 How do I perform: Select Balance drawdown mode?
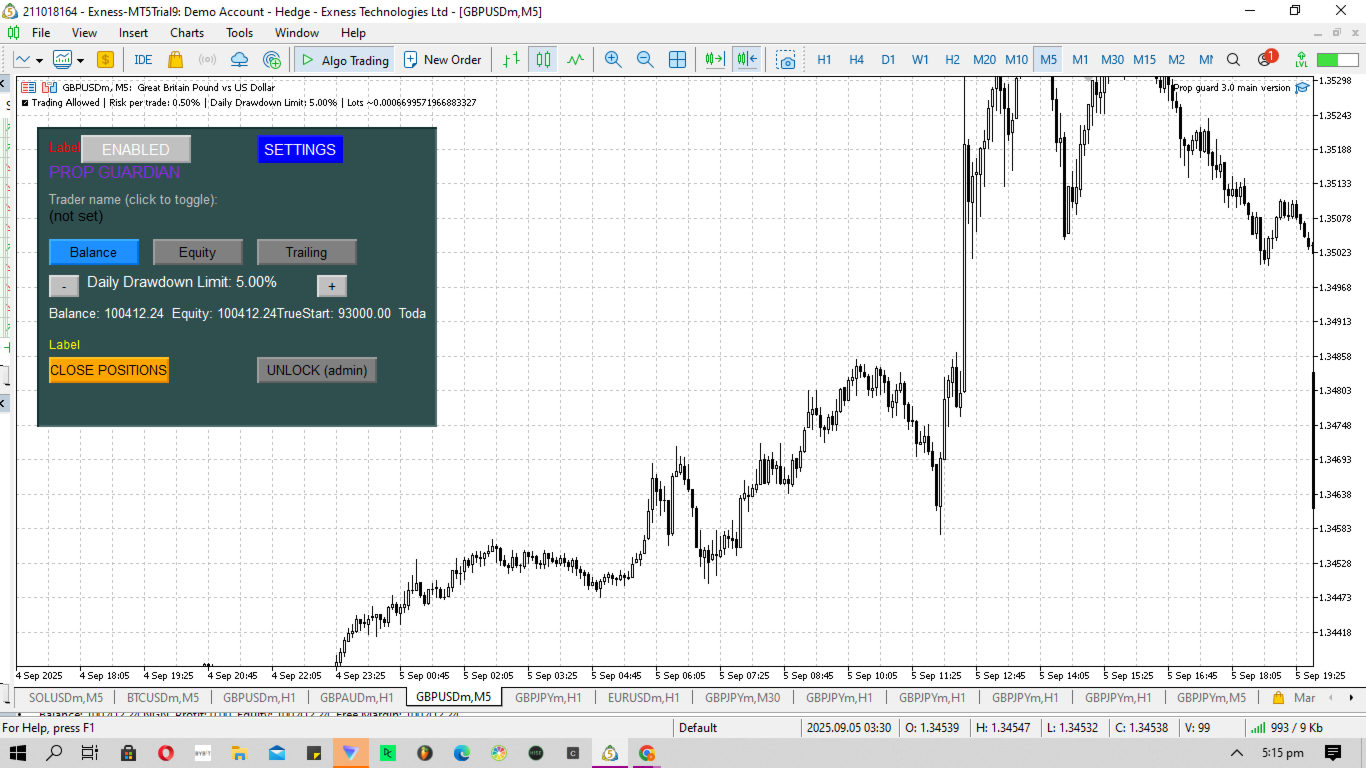click(93, 252)
